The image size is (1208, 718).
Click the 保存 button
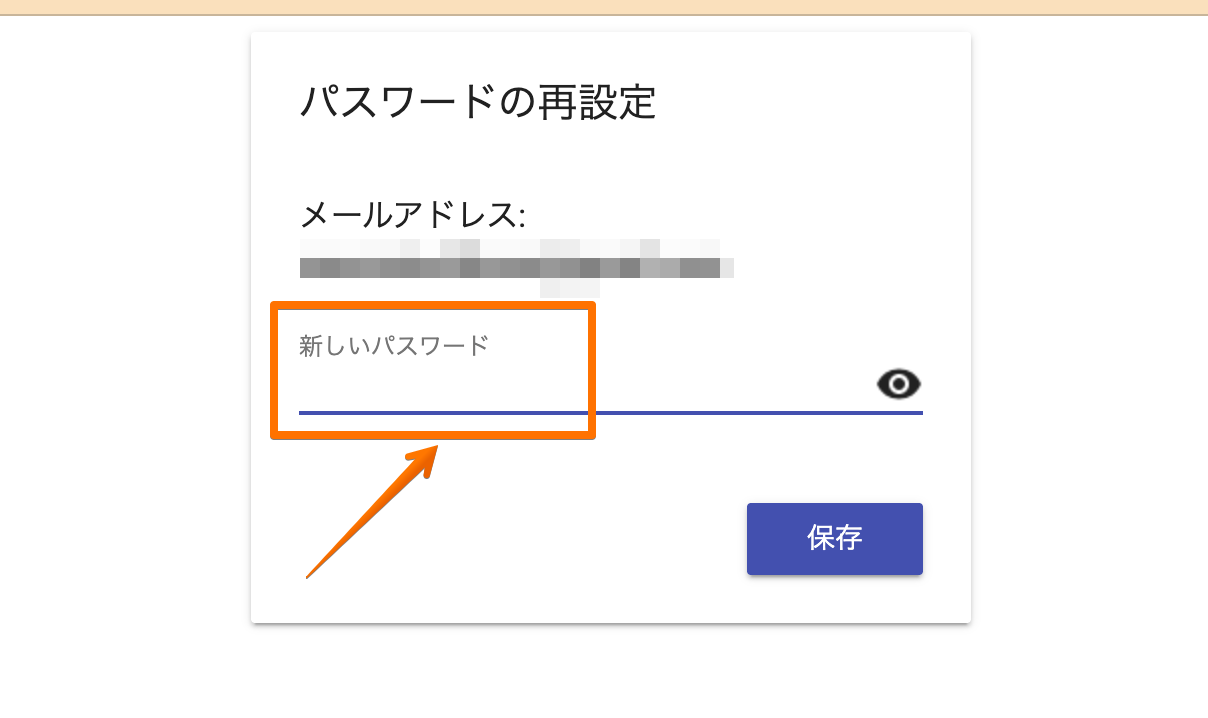coord(835,539)
